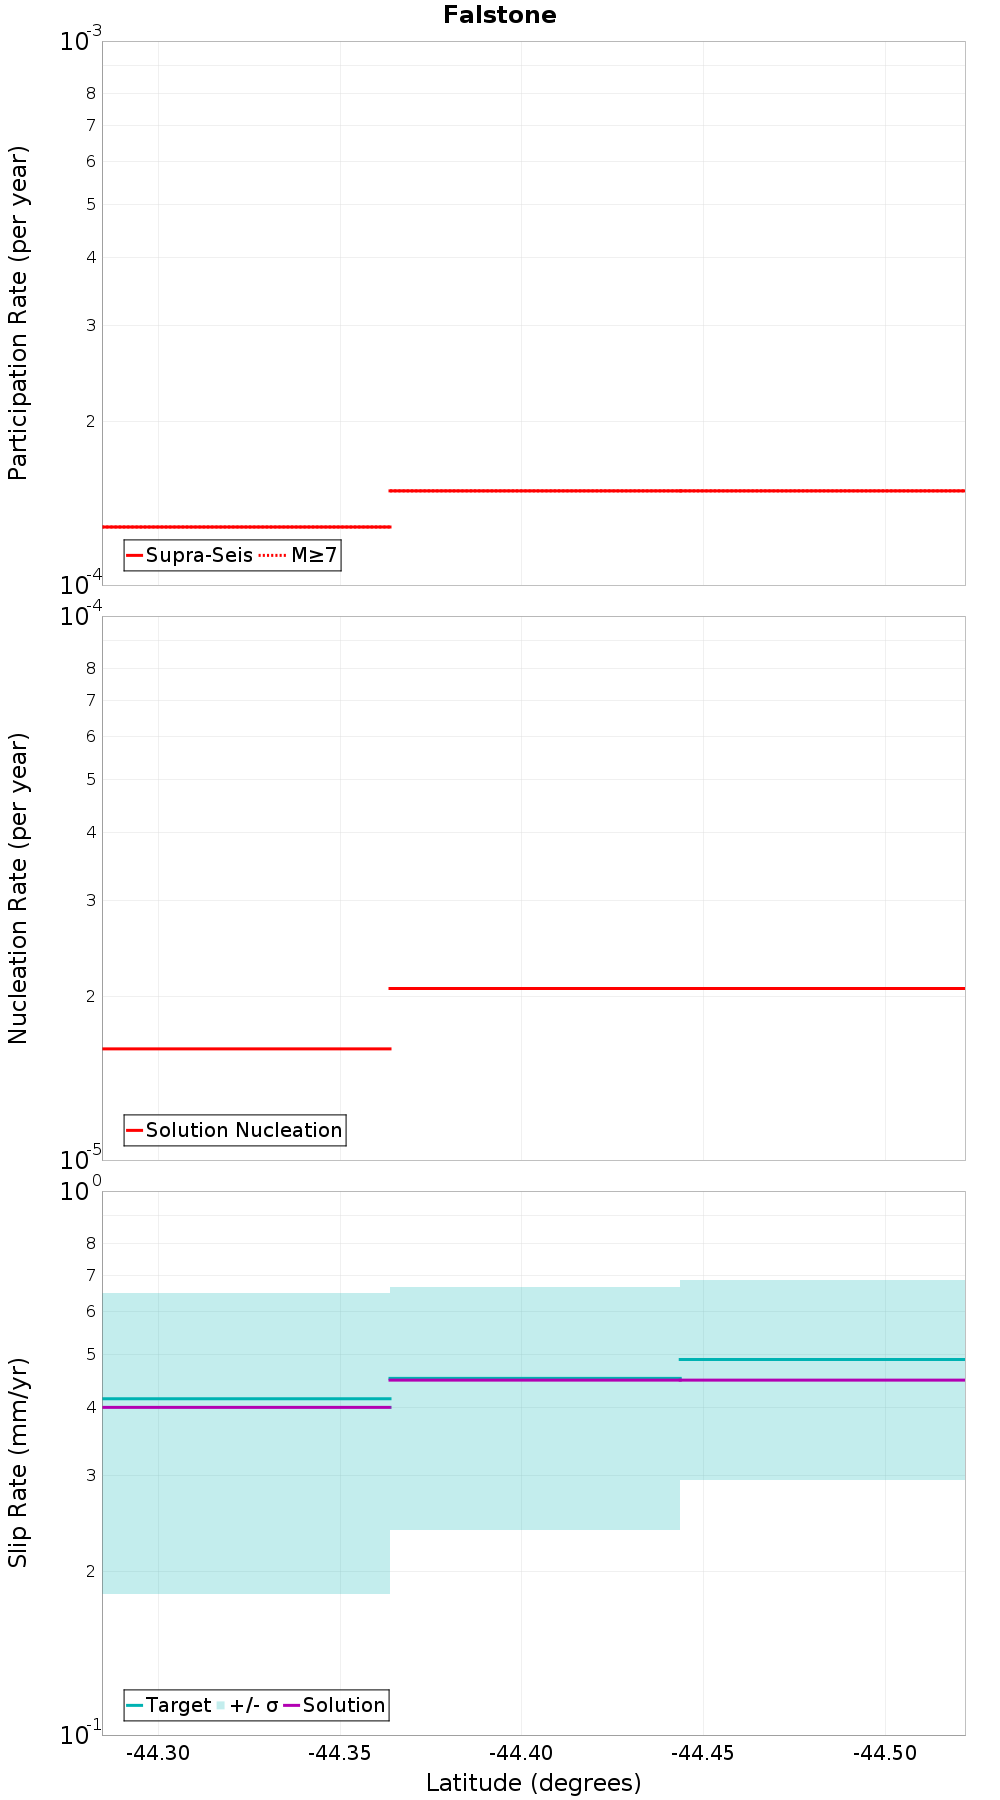Click the Slip Rate (mm/yr) axis label

tap(18, 1463)
